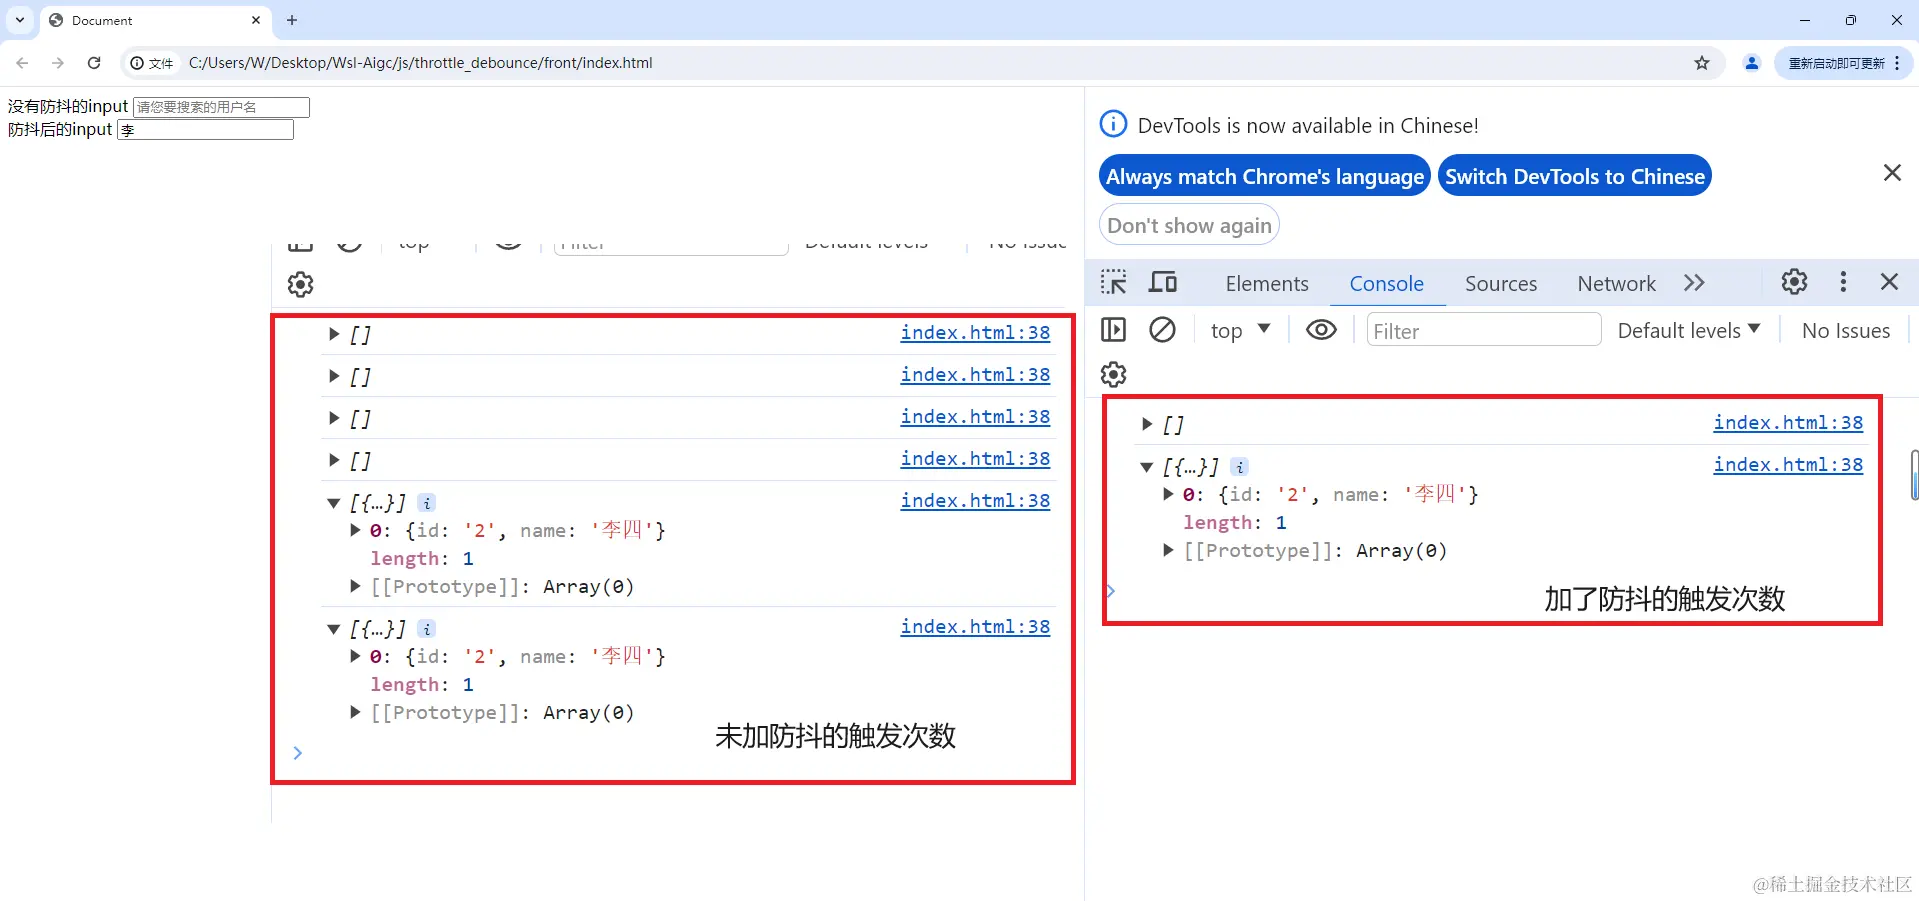Click the browser back arrow
This screenshot has height=901, width=1919.
[x=22, y=63]
